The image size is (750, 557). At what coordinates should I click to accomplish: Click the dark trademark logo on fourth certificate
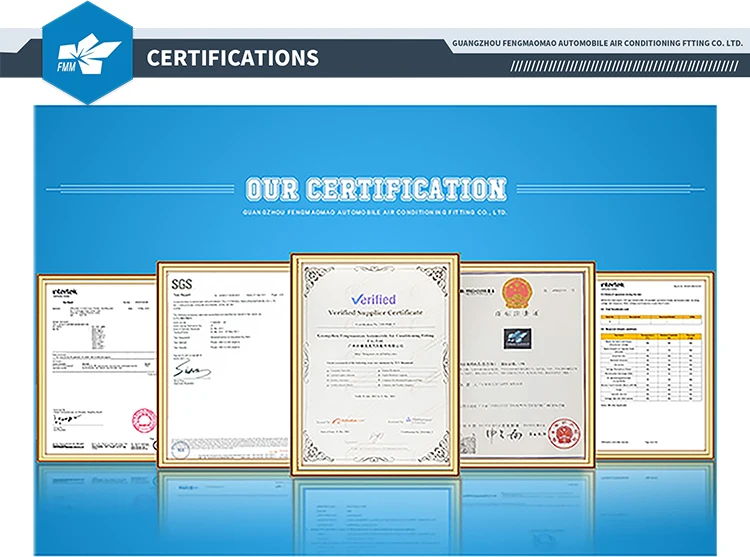tap(517, 338)
